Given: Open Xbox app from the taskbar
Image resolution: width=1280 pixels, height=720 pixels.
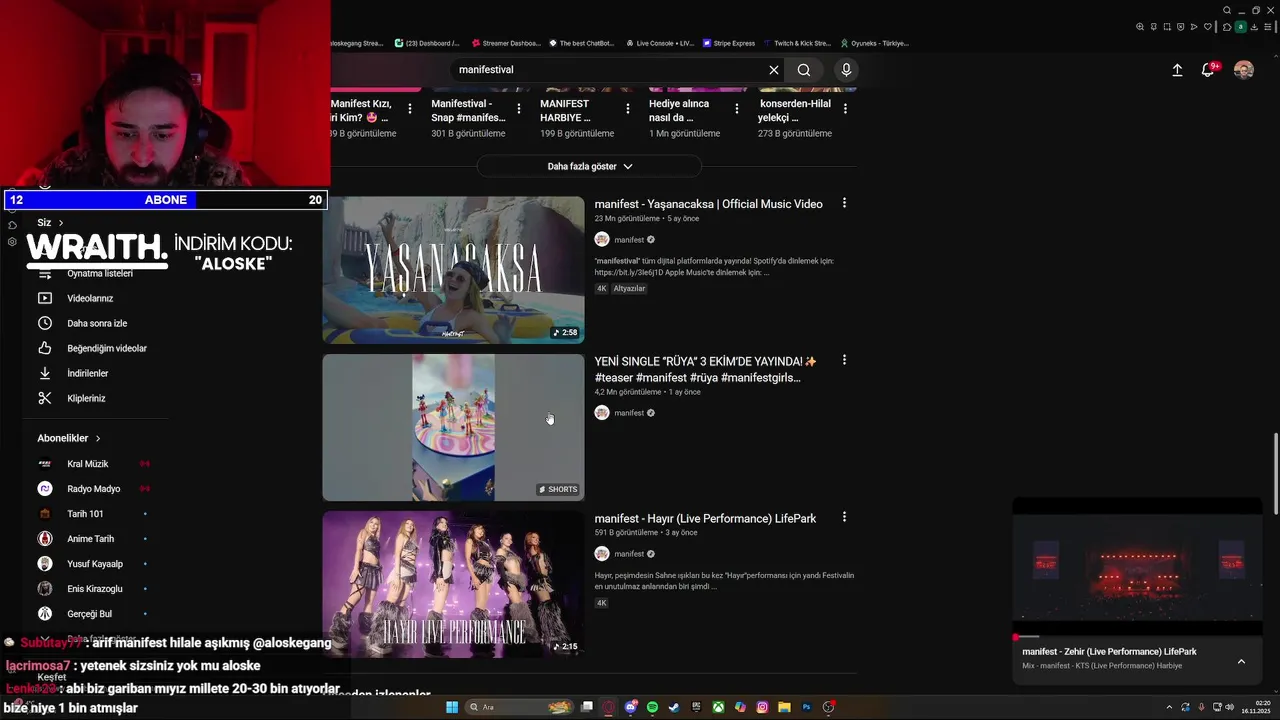Looking at the screenshot, I should [718, 707].
